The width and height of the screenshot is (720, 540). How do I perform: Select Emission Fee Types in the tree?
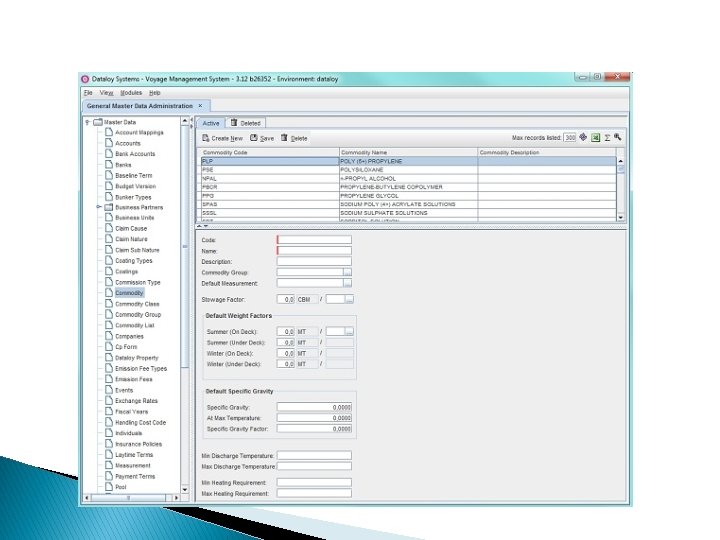pyautogui.click(x=141, y=368)
